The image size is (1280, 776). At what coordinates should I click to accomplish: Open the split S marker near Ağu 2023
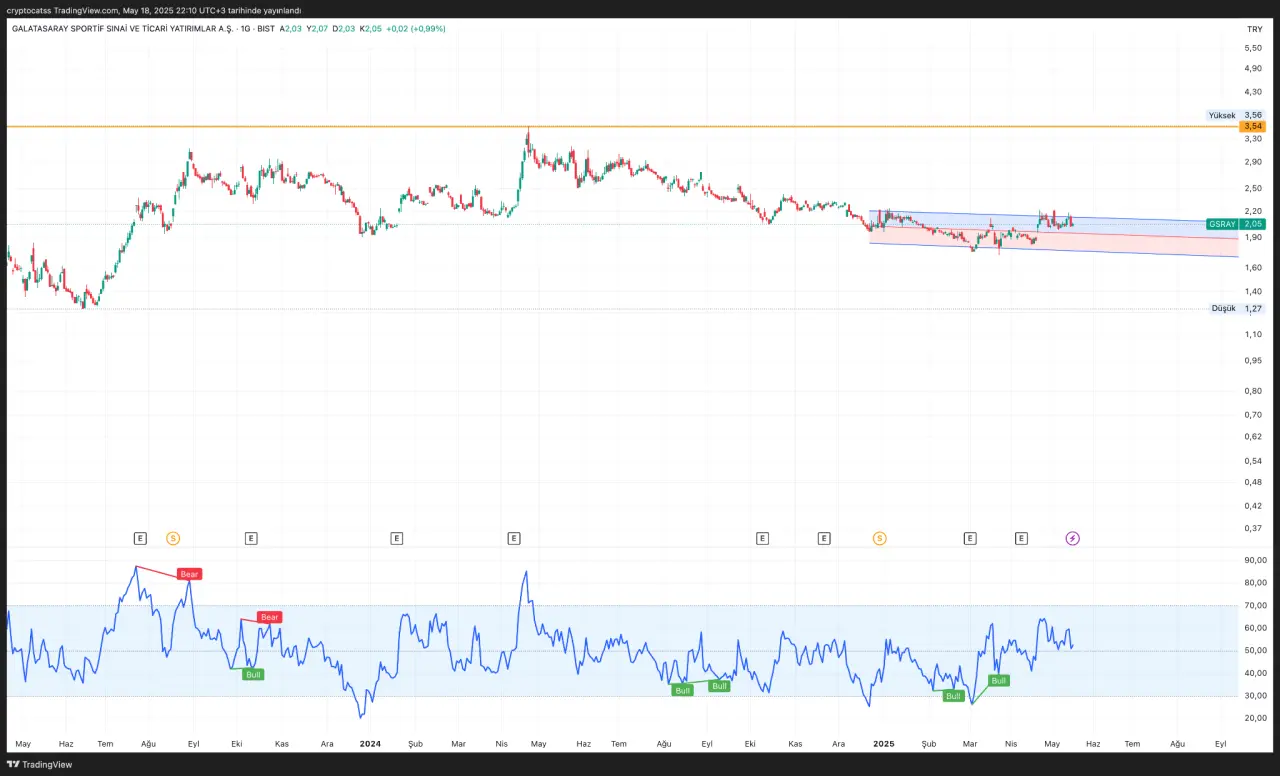coord(173,538)
